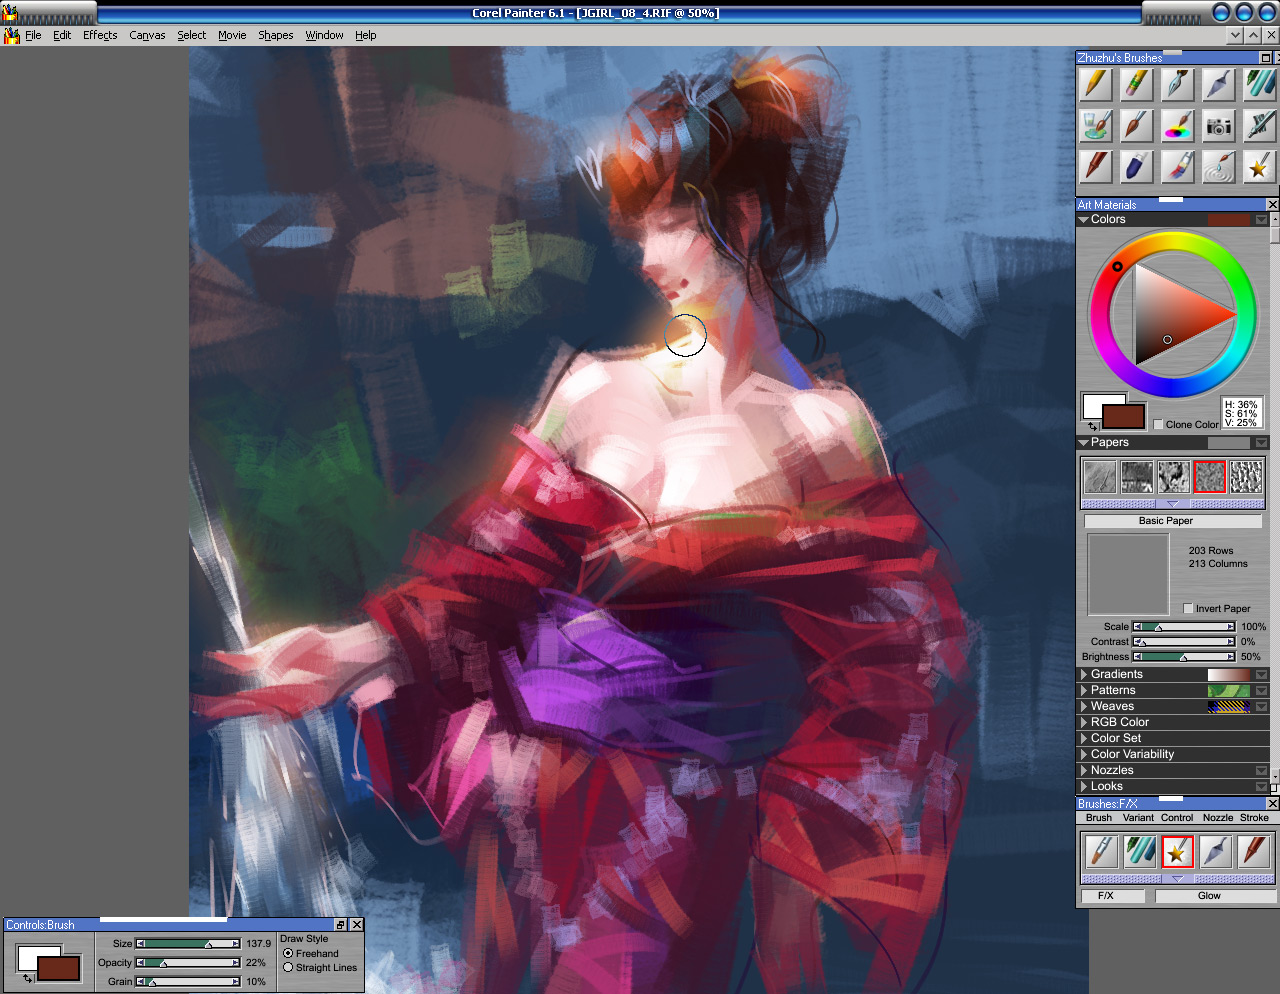The height and width of the screenshot is (994, 1280).
Task: Expand the Gradients section
Action: [1084, 674]
